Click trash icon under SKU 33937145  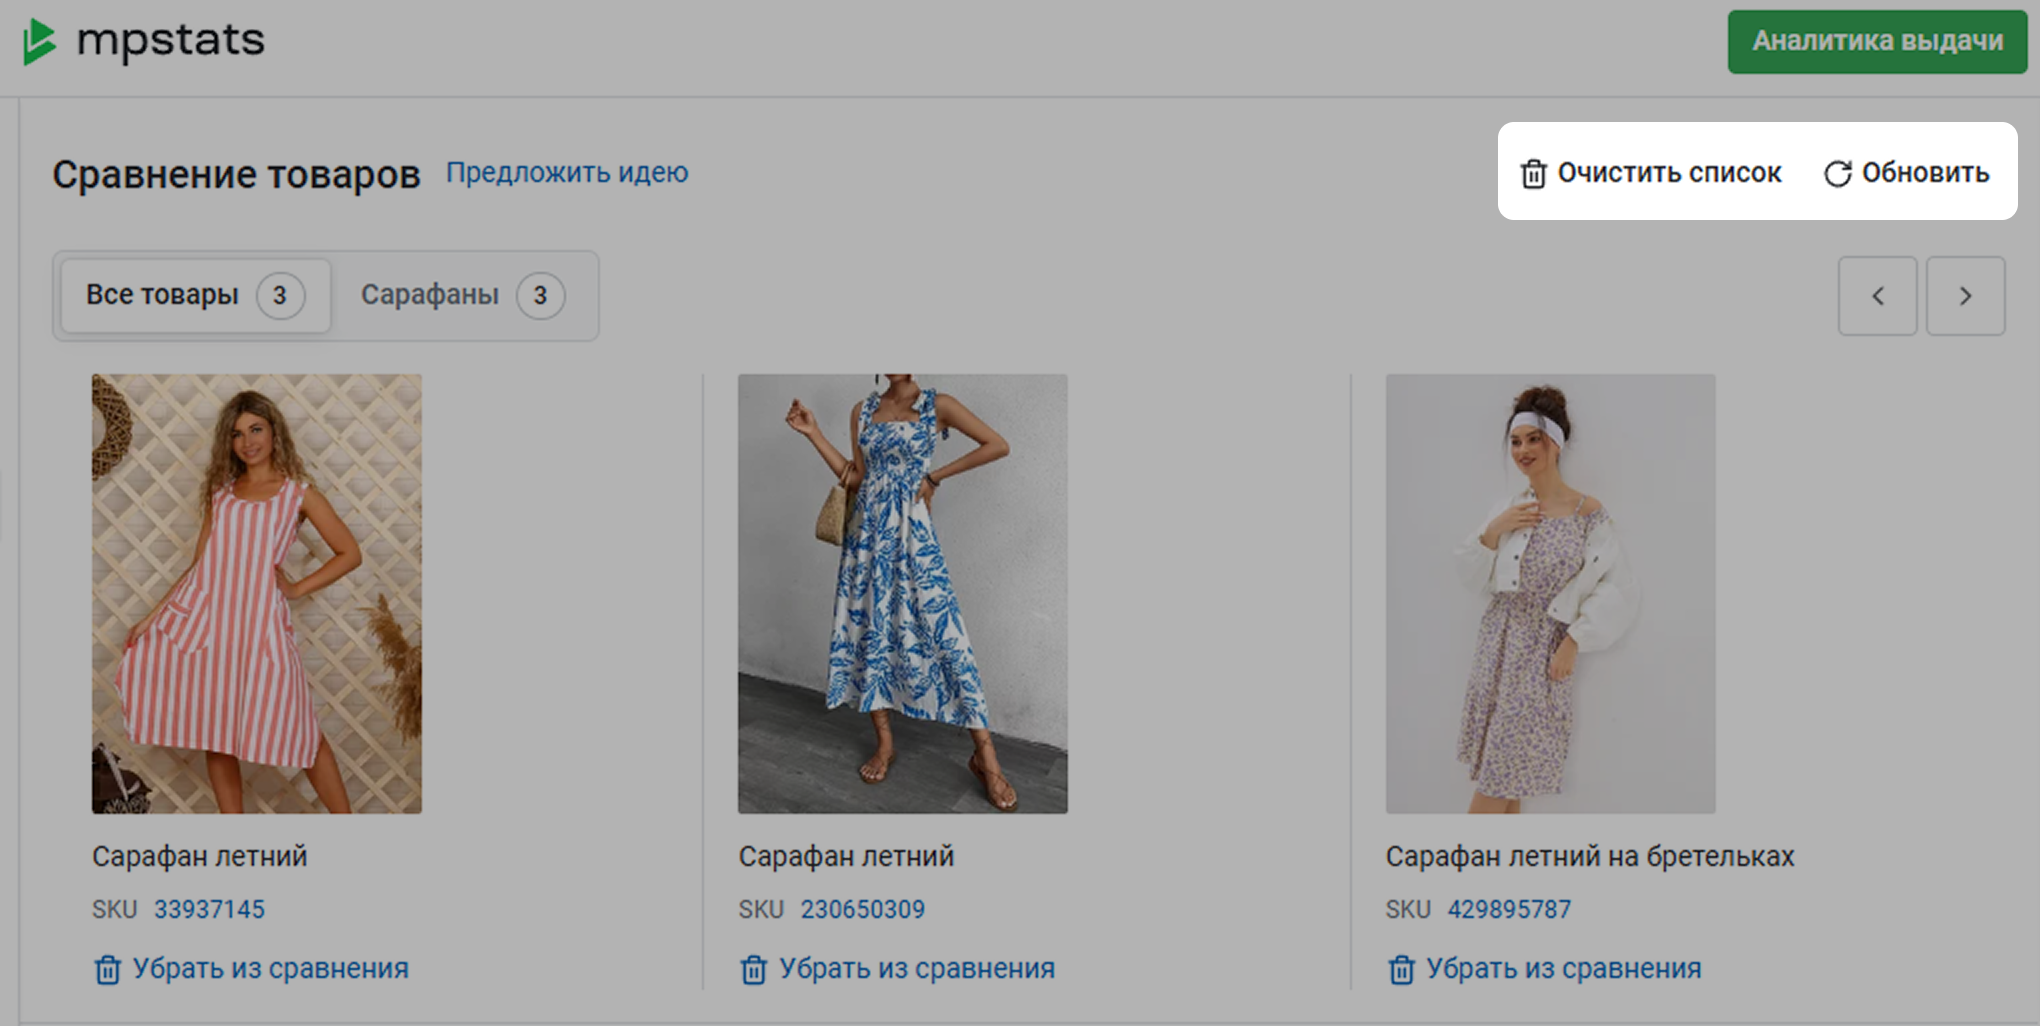(107, 969)
